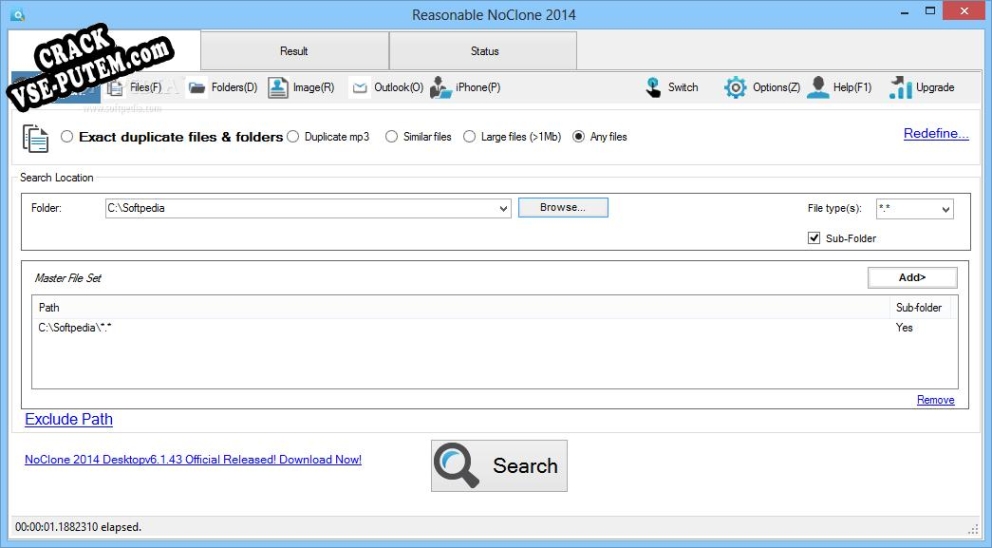The width and height of the screenshot is (992, 548).
Task: Minimize the NoClone window
Action: [x=905, y=11]
